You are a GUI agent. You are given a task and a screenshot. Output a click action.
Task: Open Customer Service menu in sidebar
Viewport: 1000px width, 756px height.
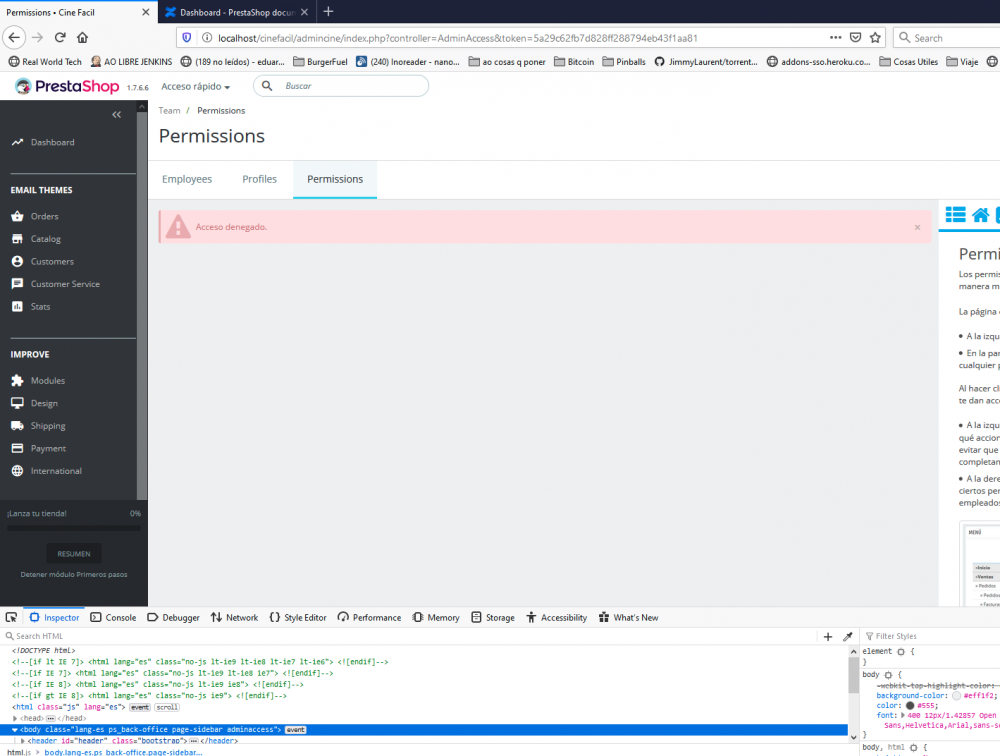tap(65, 284)
